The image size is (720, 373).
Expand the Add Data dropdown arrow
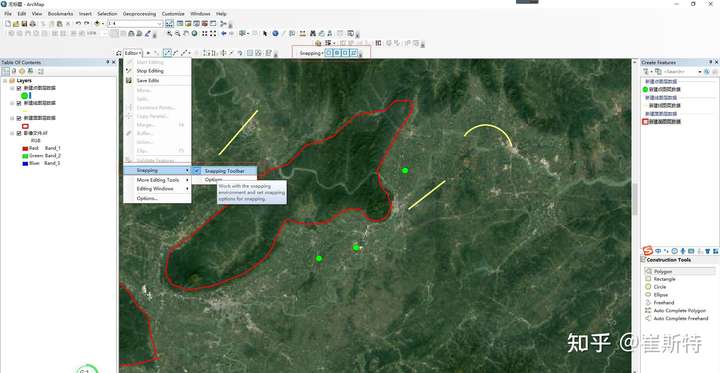point(103,23)
